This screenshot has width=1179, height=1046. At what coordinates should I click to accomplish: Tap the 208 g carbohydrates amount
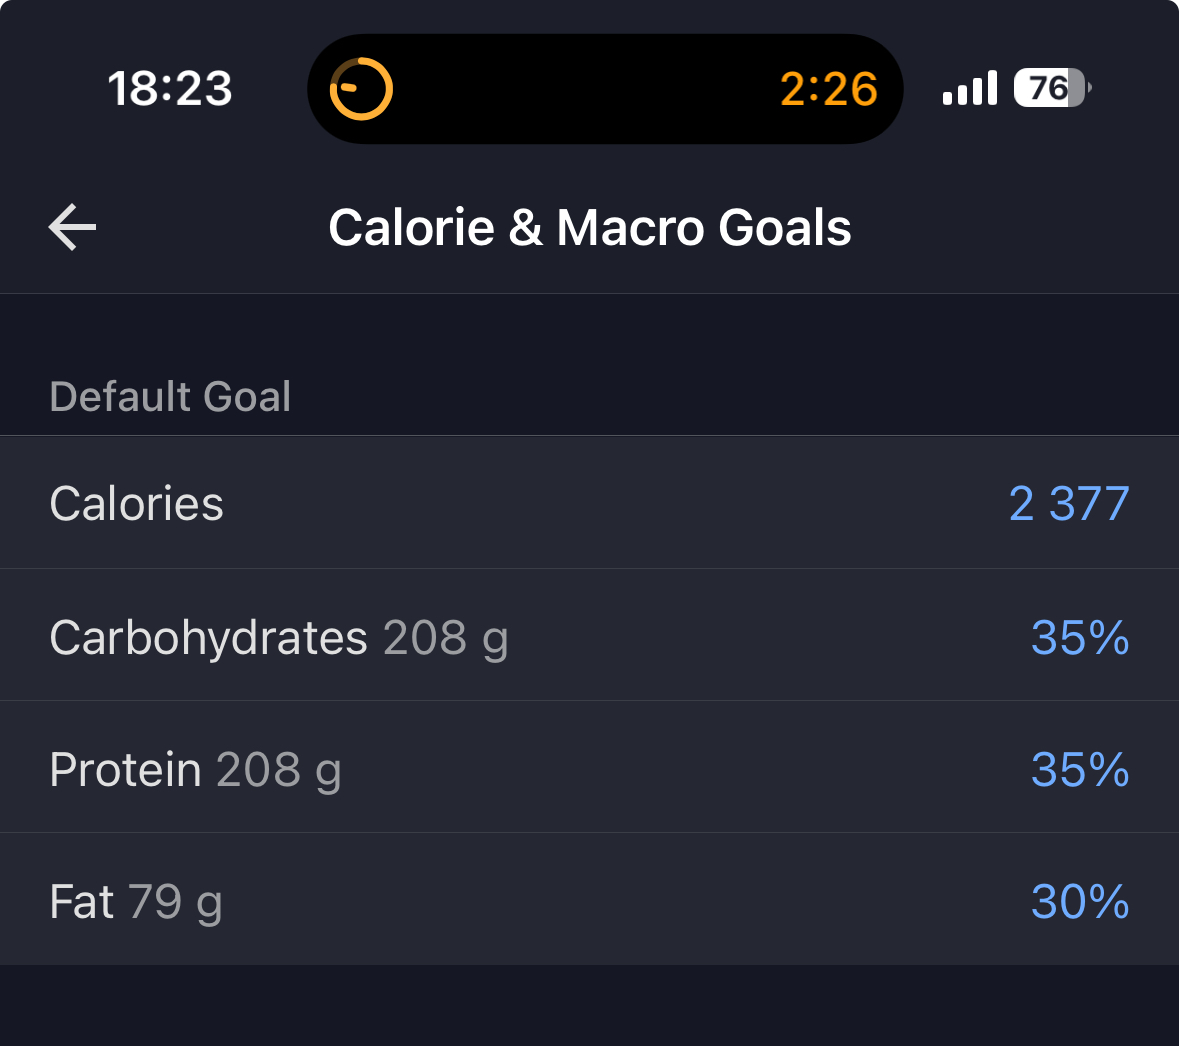pyautogui.click(x=446, y=638)
